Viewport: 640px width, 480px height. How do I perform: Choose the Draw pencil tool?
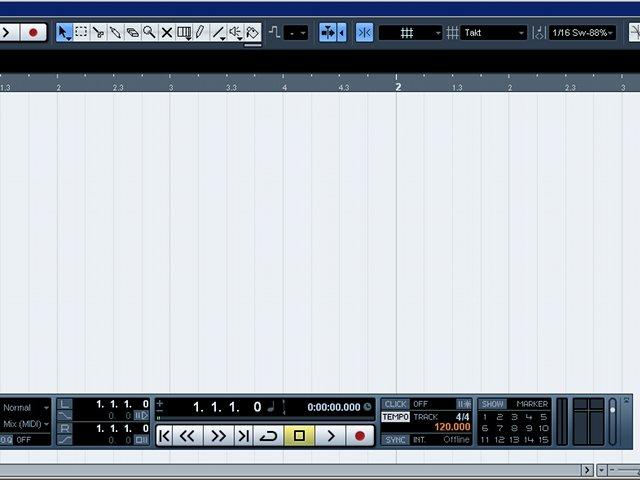click(x=200, y=32)
